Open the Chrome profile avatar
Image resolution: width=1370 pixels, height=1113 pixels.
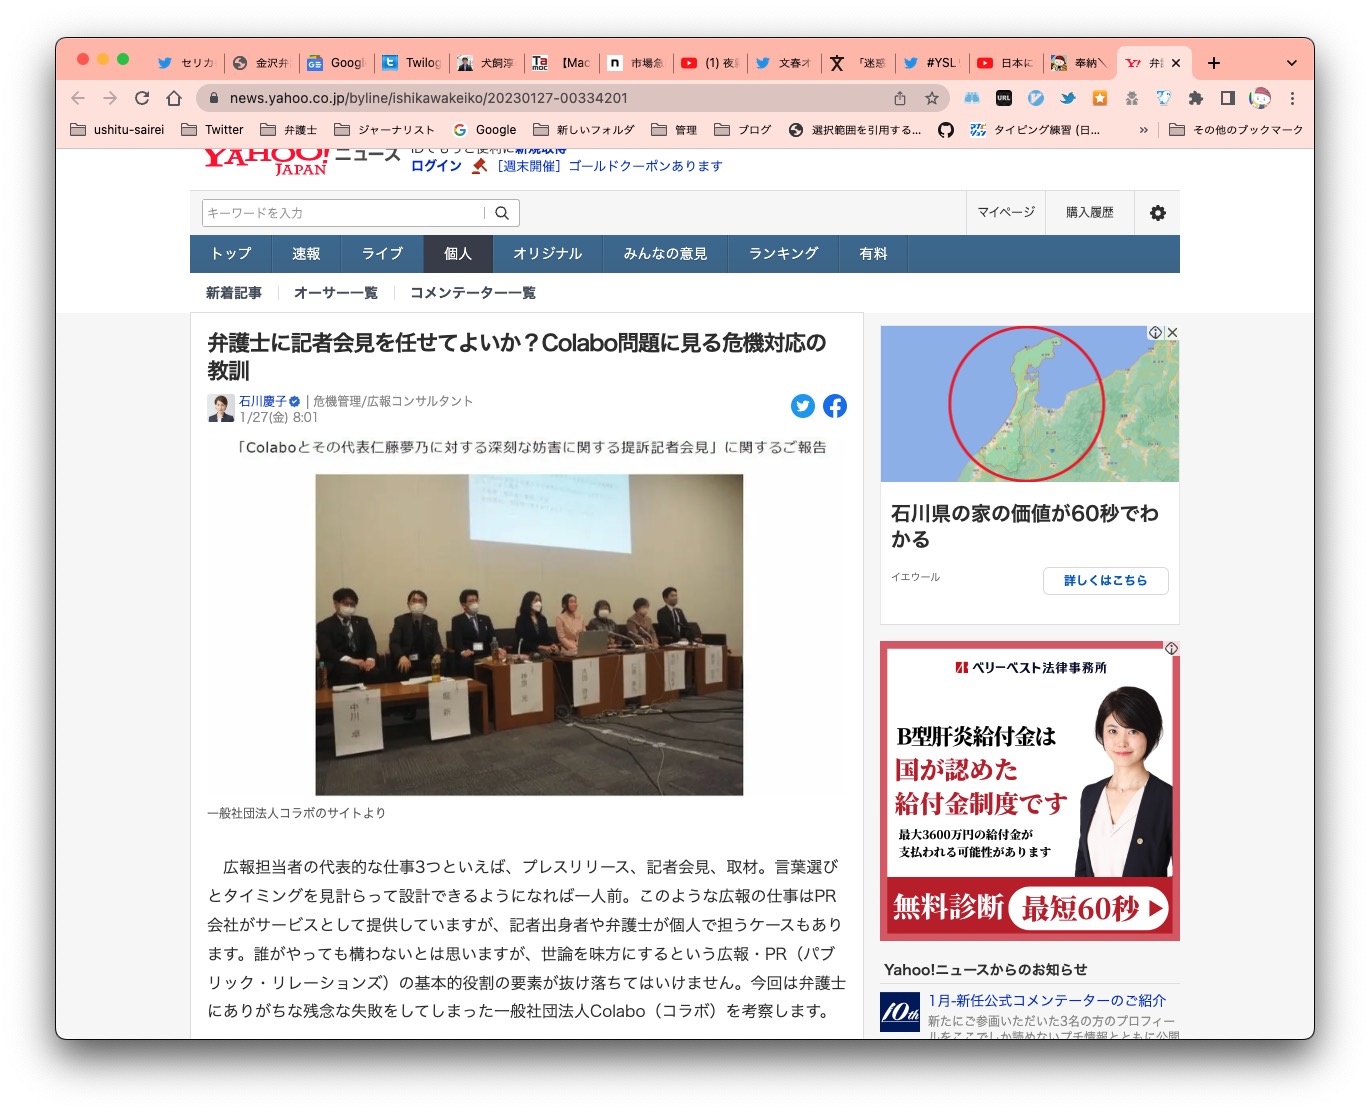pyautogui.click(x=1260, y=98)
